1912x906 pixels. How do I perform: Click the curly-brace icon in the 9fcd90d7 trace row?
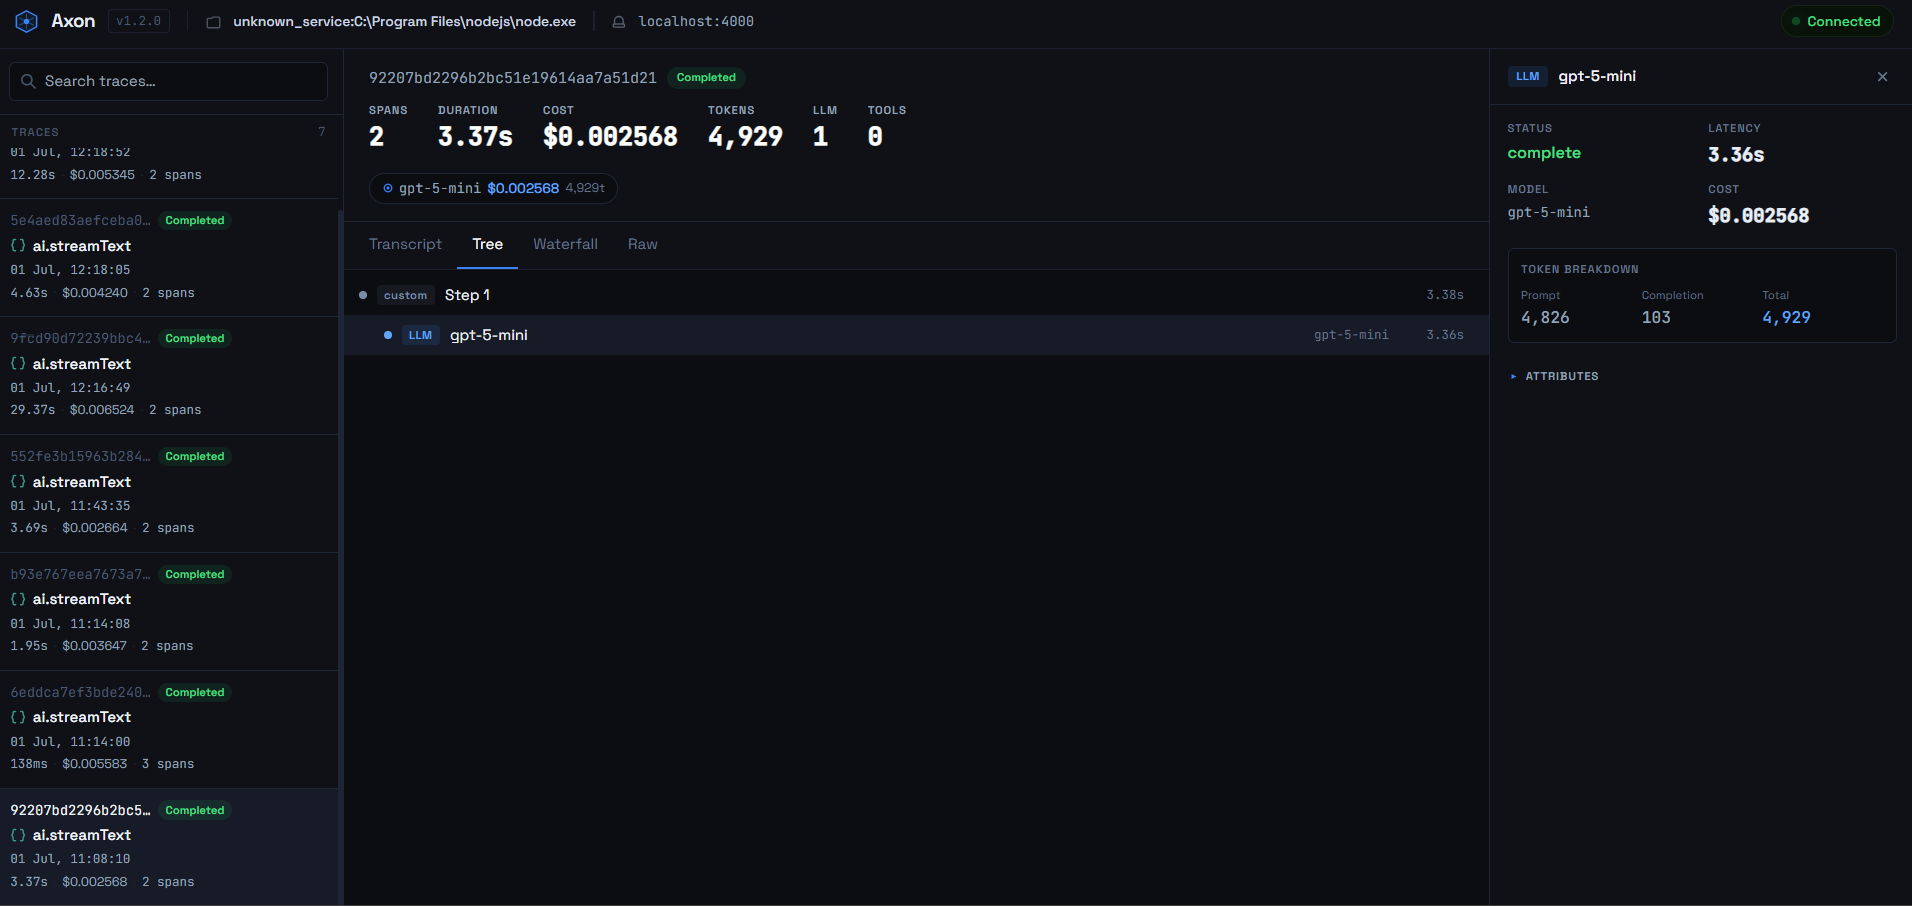coord(18,364)
